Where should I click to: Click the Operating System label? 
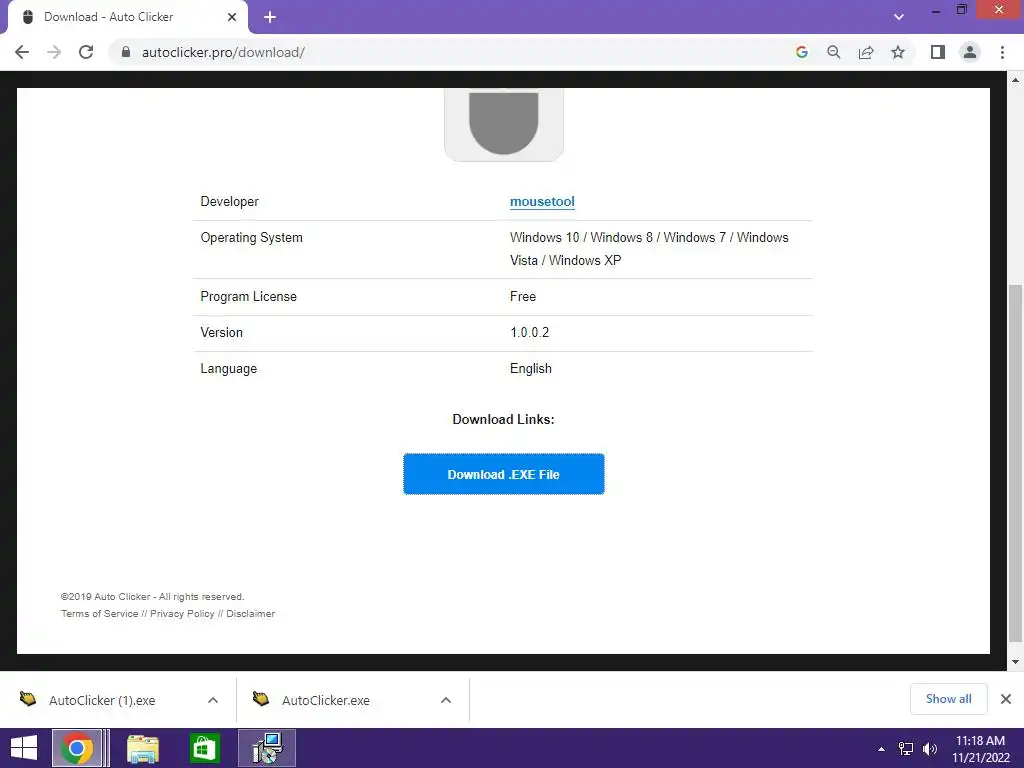click(x=251, y=238)
